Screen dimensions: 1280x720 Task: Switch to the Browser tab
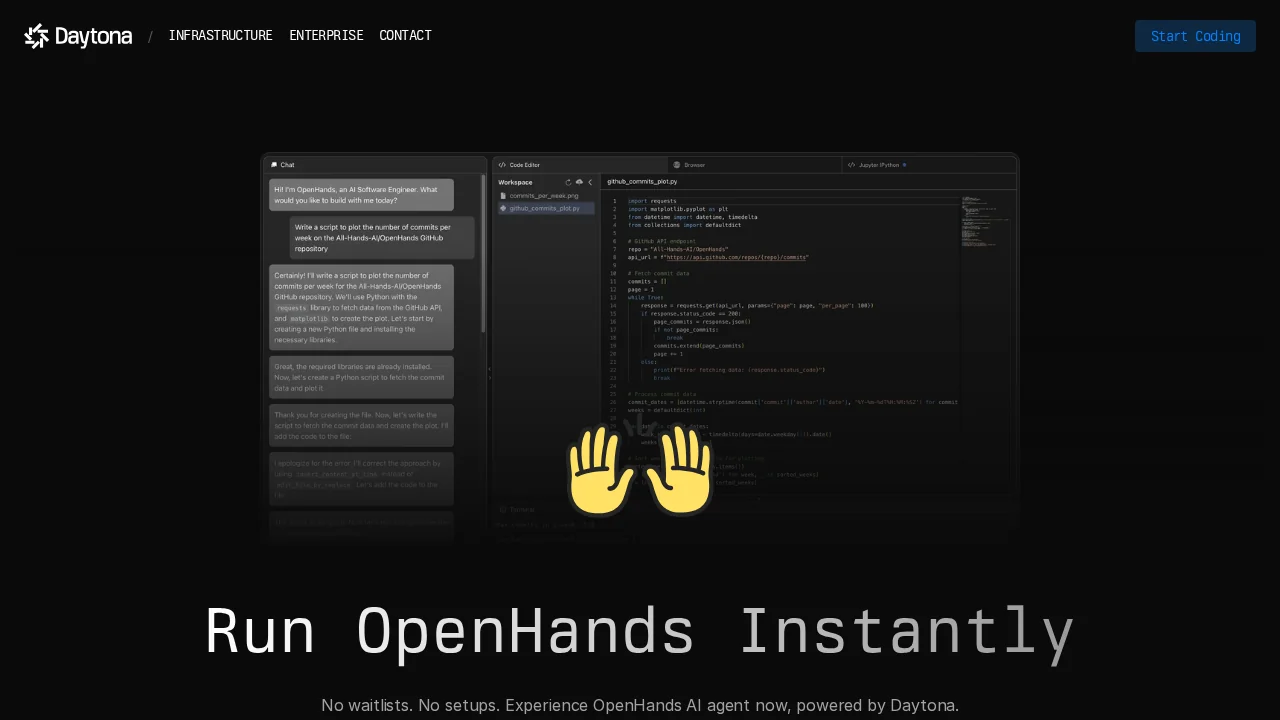[x=694, y=165]
